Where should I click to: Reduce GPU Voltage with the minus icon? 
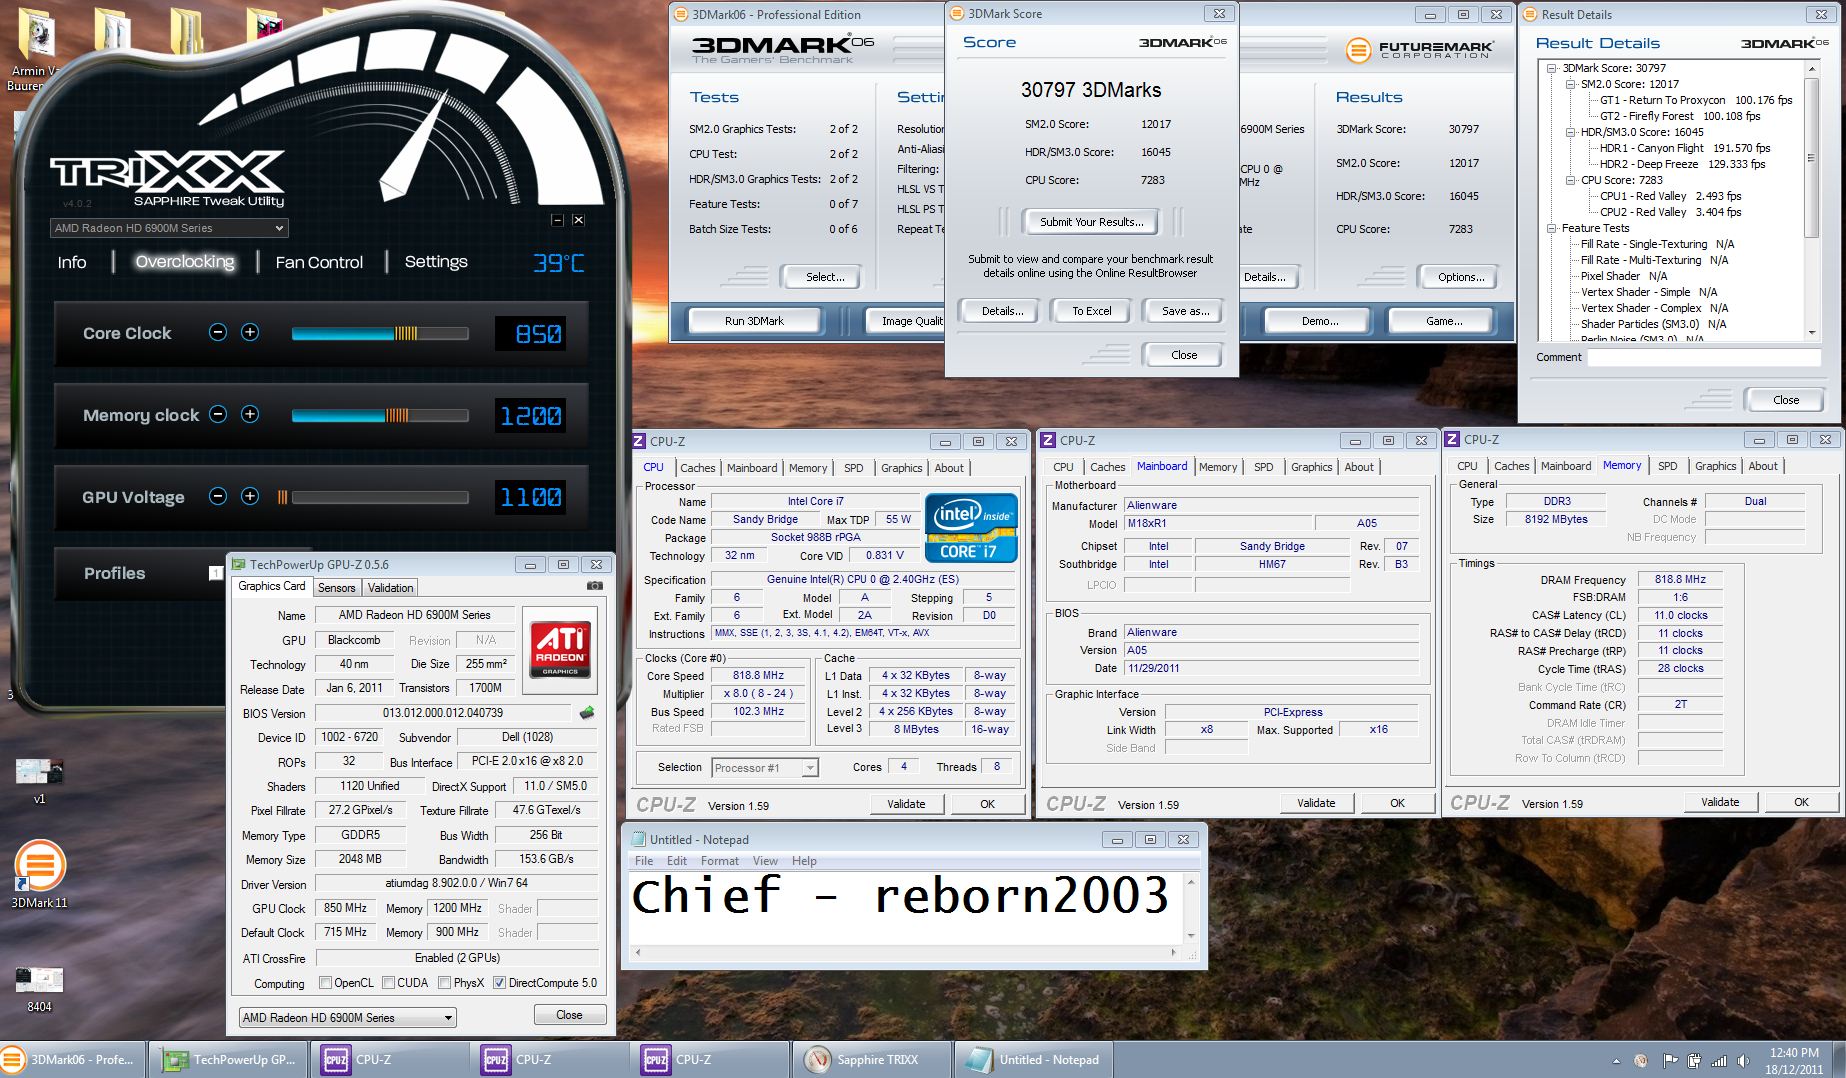(x=218, y=496)
